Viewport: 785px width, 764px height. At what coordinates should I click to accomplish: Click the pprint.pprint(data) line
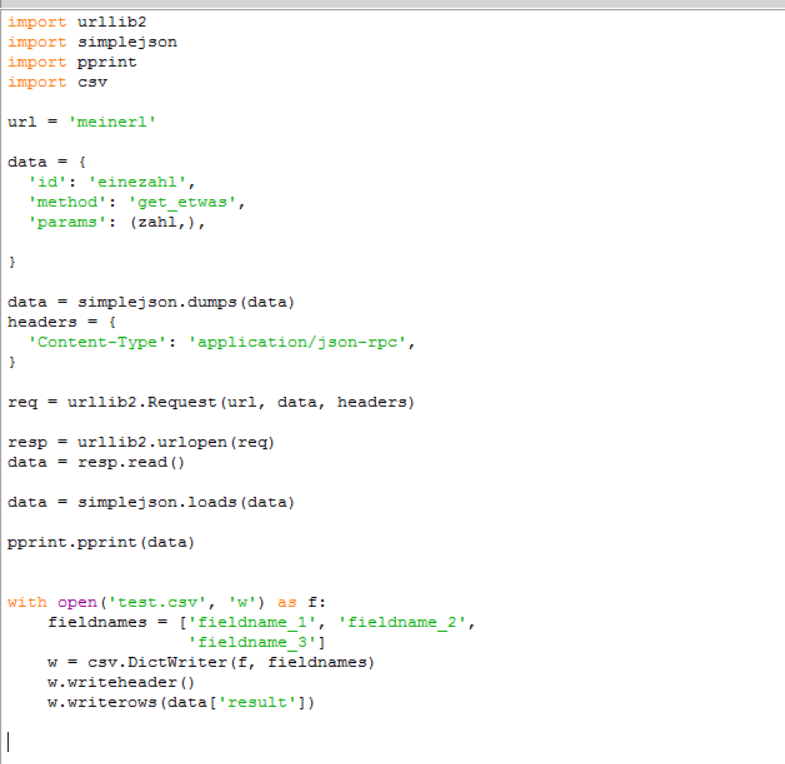[100, 542]
